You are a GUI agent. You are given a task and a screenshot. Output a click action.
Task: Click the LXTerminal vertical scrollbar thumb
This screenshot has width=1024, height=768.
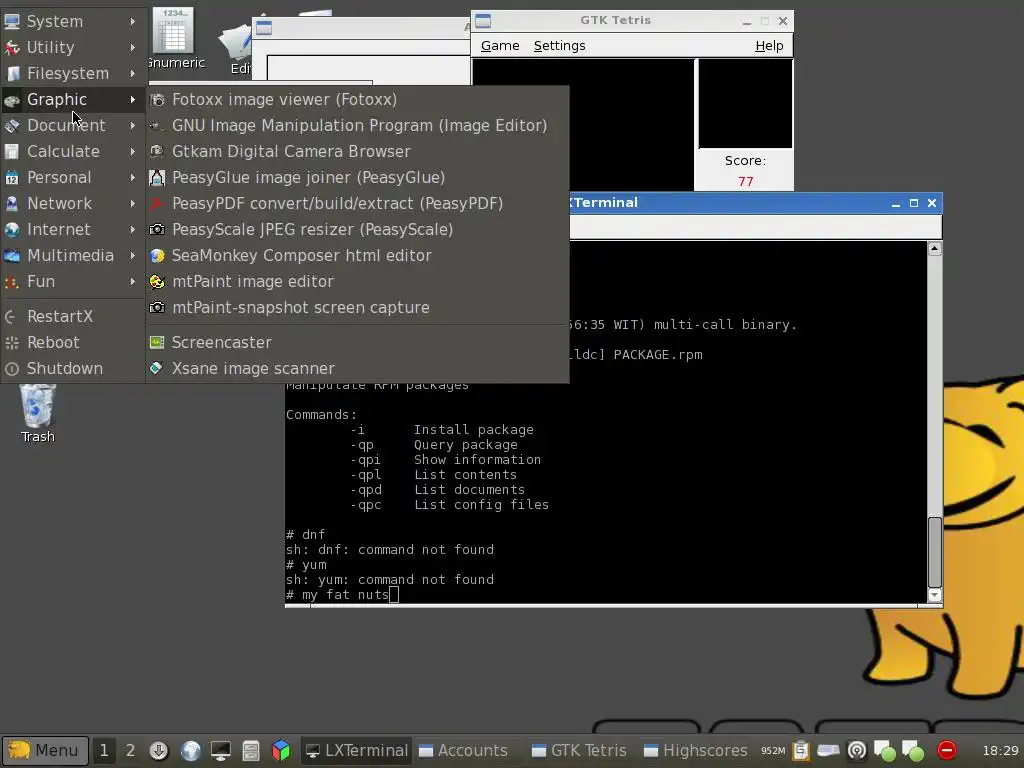pos(935,552)
